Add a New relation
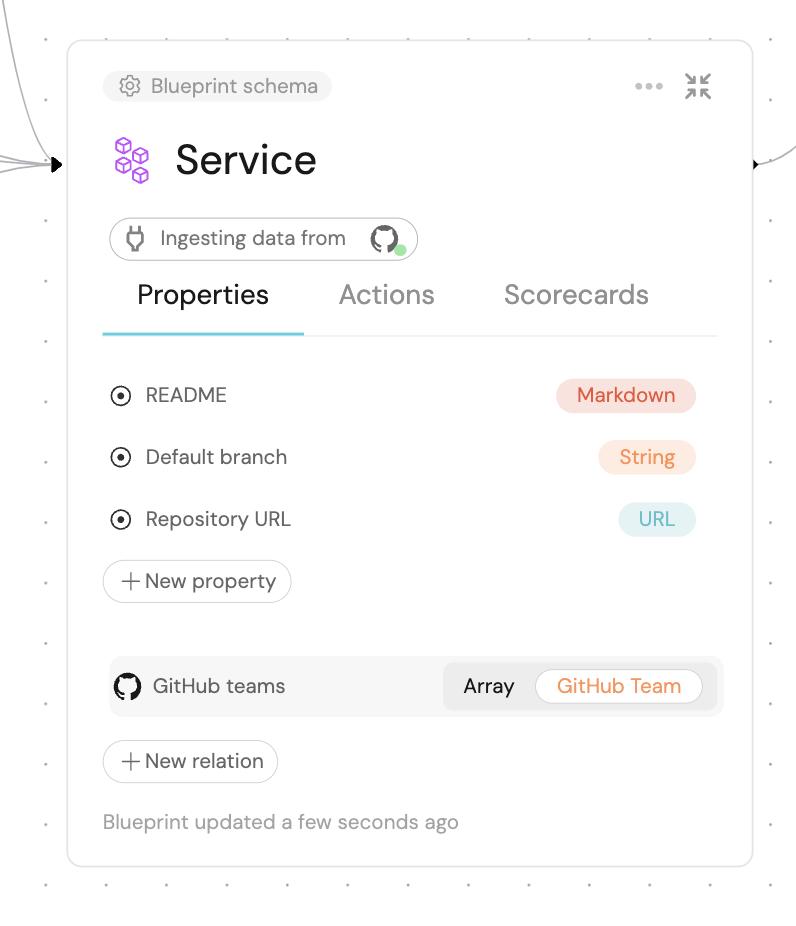The width and height of the screenshot is (796, 926). coord(191,762)
